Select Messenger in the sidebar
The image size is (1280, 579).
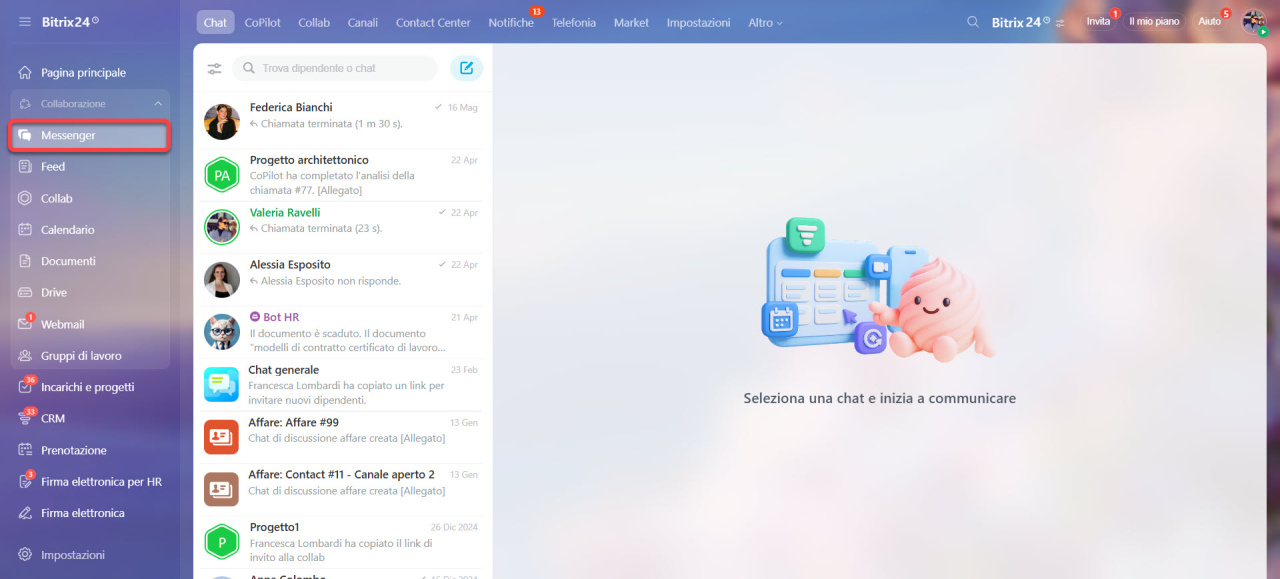(x=90, y=136)
